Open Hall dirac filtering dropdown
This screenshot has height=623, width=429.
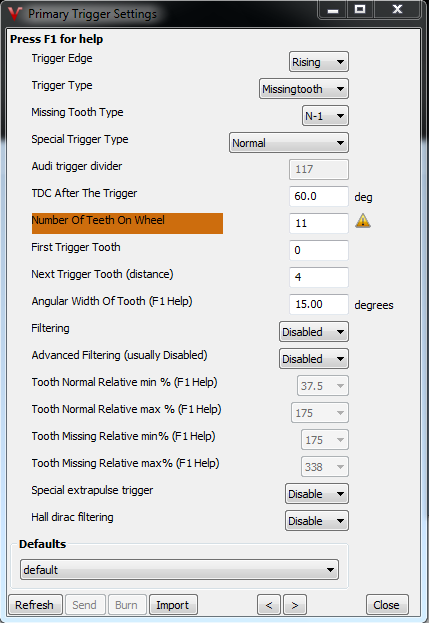[x=317, y=521]
